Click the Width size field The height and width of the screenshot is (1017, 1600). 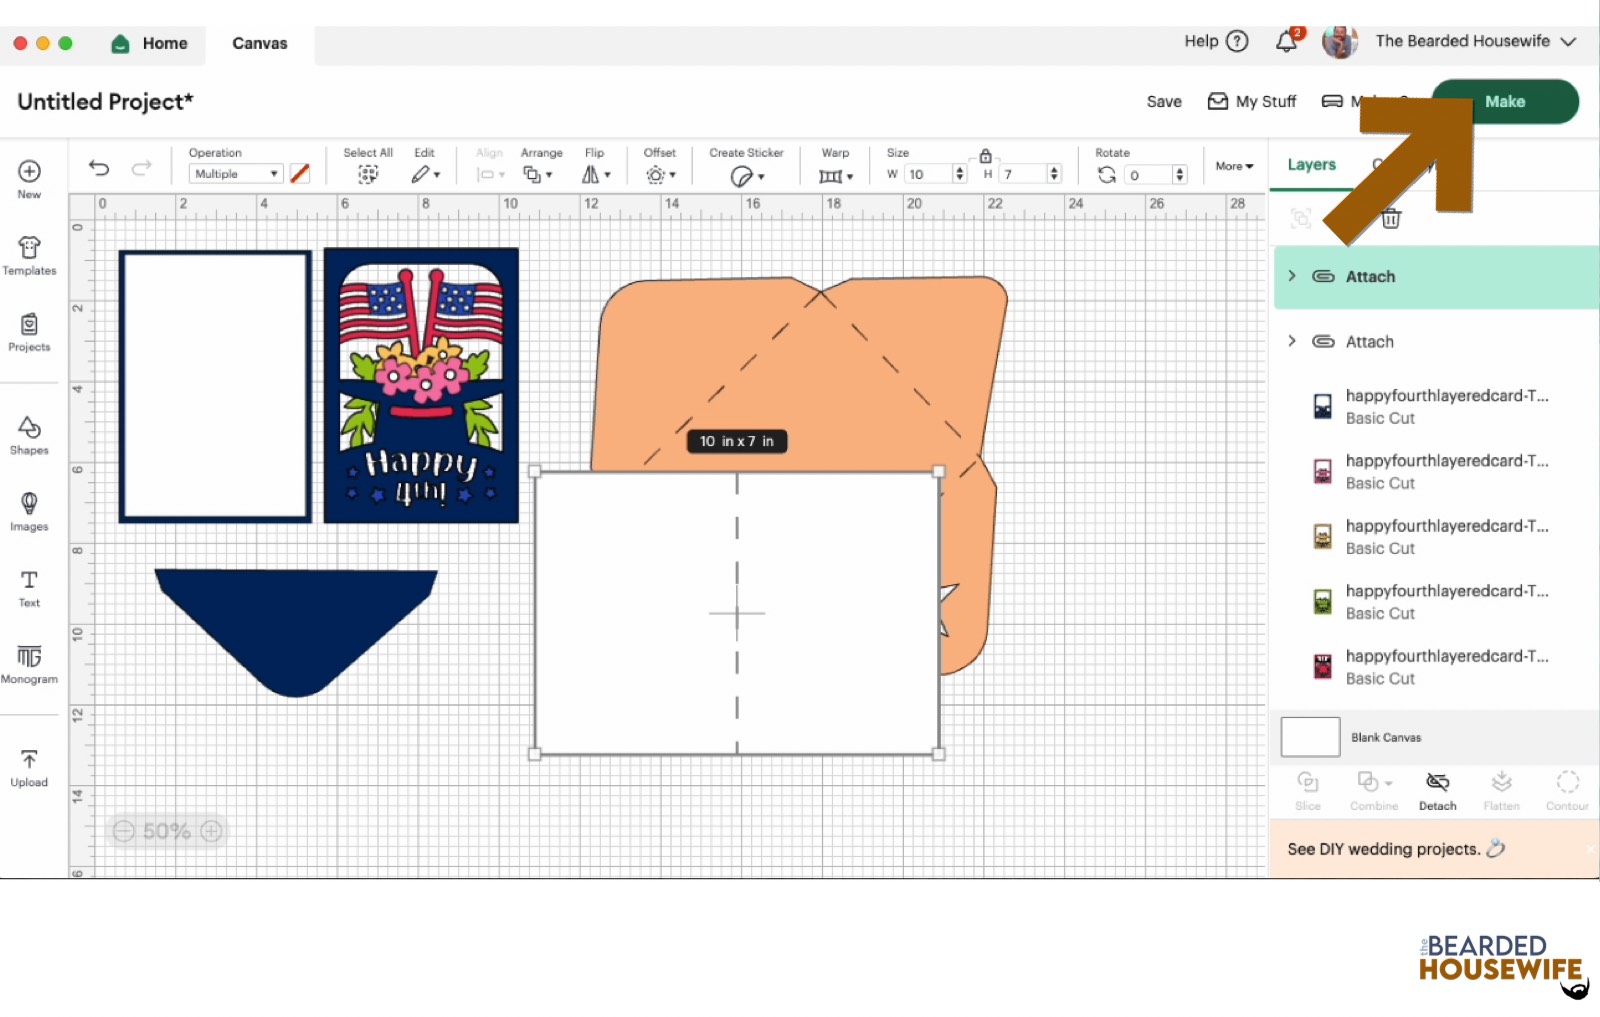tap(929, 174)
